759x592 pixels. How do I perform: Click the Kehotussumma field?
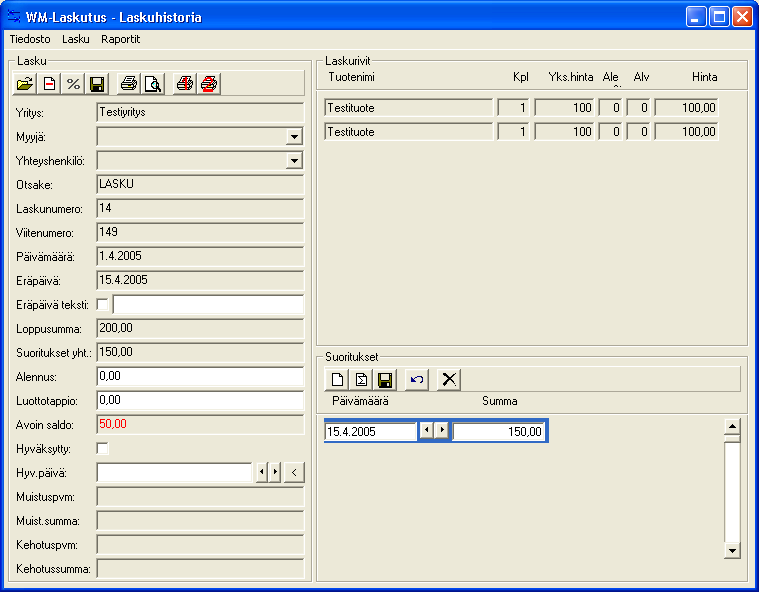tap(200, 569)
